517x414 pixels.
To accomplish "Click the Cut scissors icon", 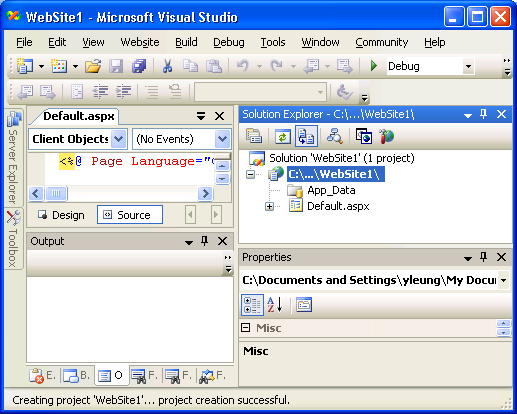I will coord(167,66).
